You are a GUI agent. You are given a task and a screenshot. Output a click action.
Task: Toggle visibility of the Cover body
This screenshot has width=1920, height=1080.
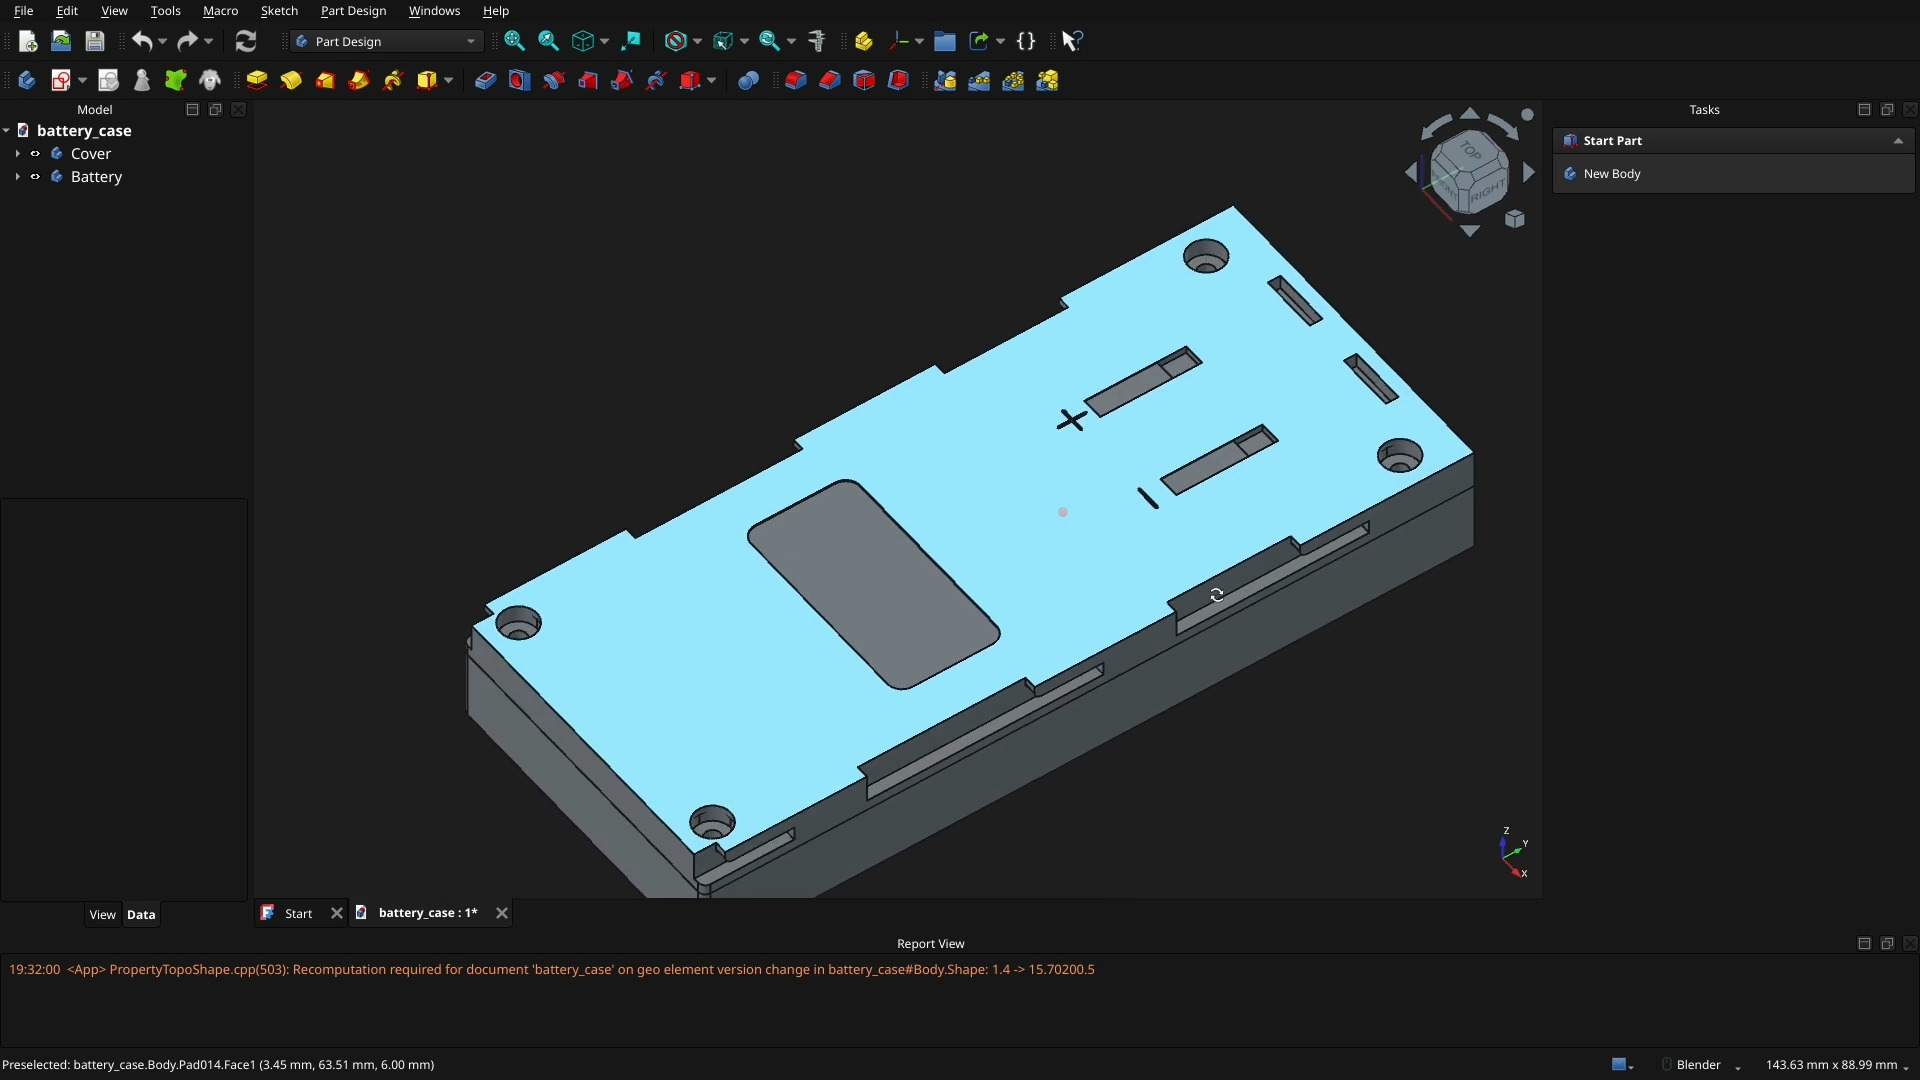(x=35, y=154)
